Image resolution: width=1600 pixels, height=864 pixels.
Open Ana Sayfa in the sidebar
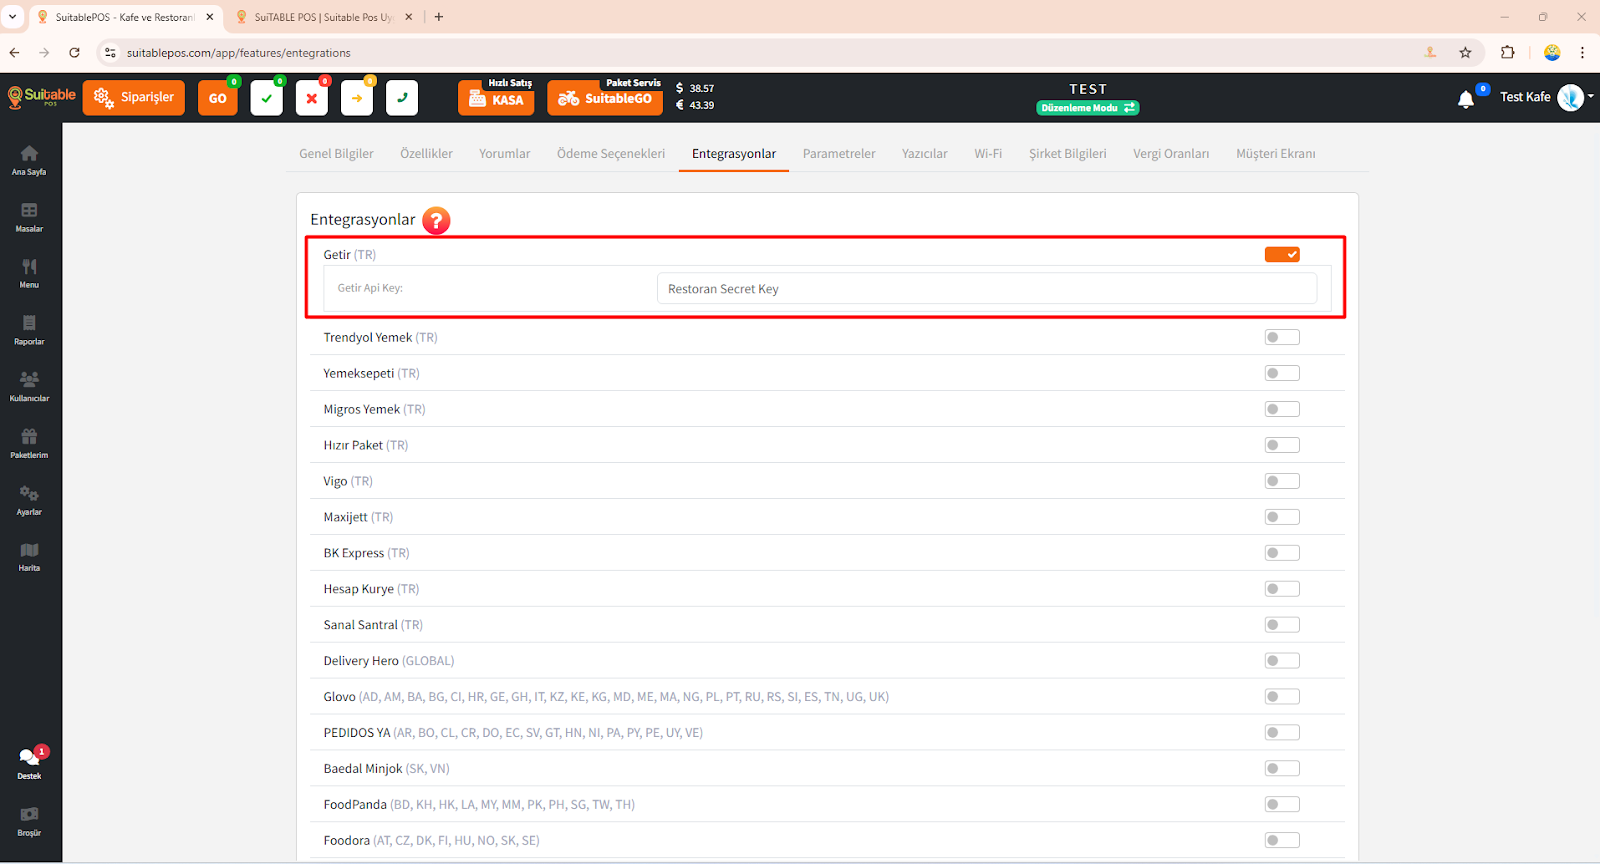tap(29, 160)
